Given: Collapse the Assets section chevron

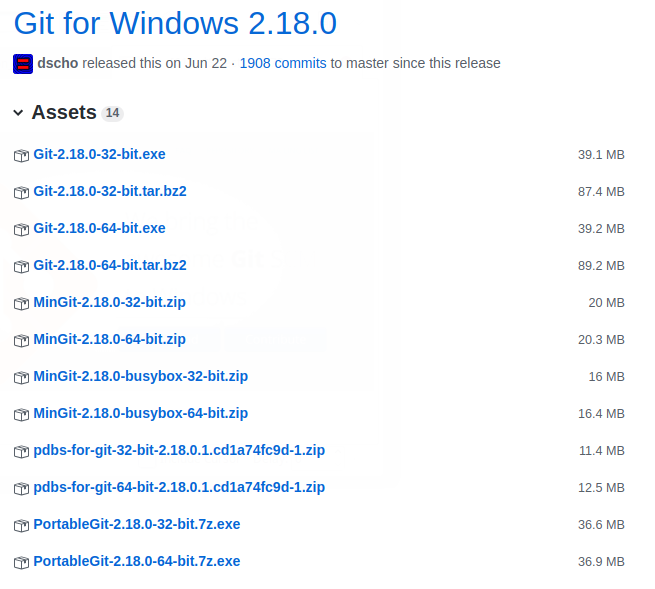Looking at the screenshot, I should point(18,112).
